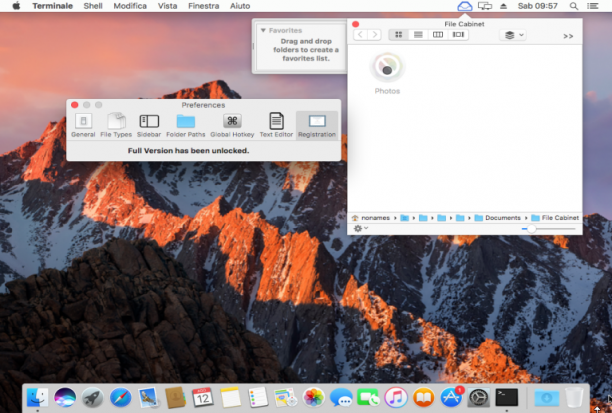Open Terminal from the Dock

point(507,397)
